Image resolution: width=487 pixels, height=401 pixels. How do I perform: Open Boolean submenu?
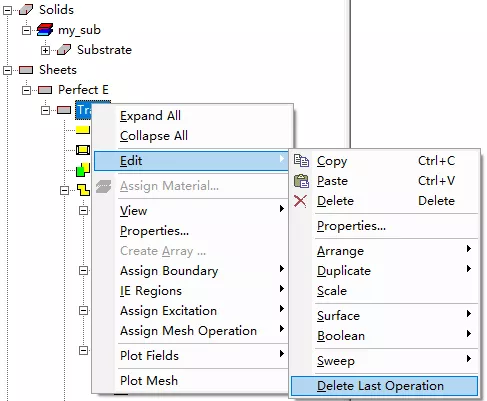385,336
